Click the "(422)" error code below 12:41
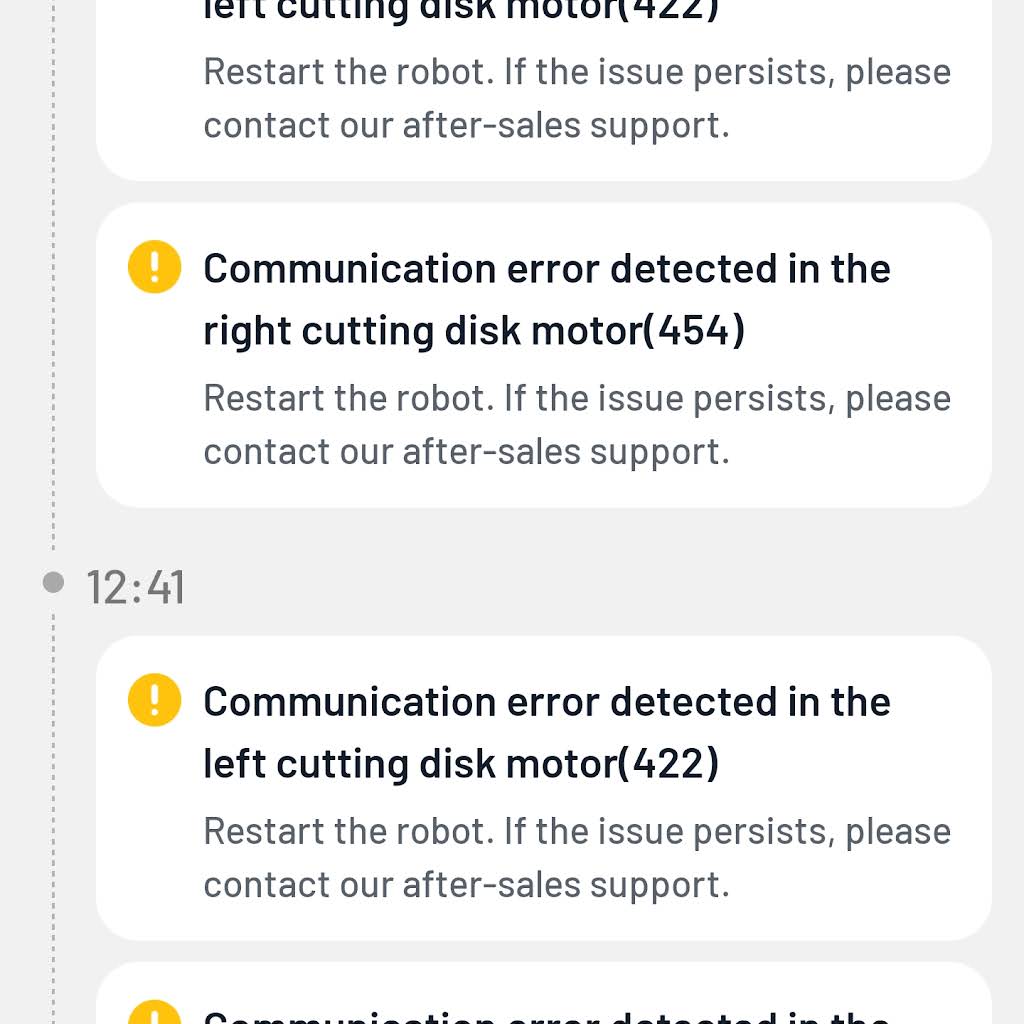The width and height of the screenshot is (1024, 1024). click(x=668, y=763)
